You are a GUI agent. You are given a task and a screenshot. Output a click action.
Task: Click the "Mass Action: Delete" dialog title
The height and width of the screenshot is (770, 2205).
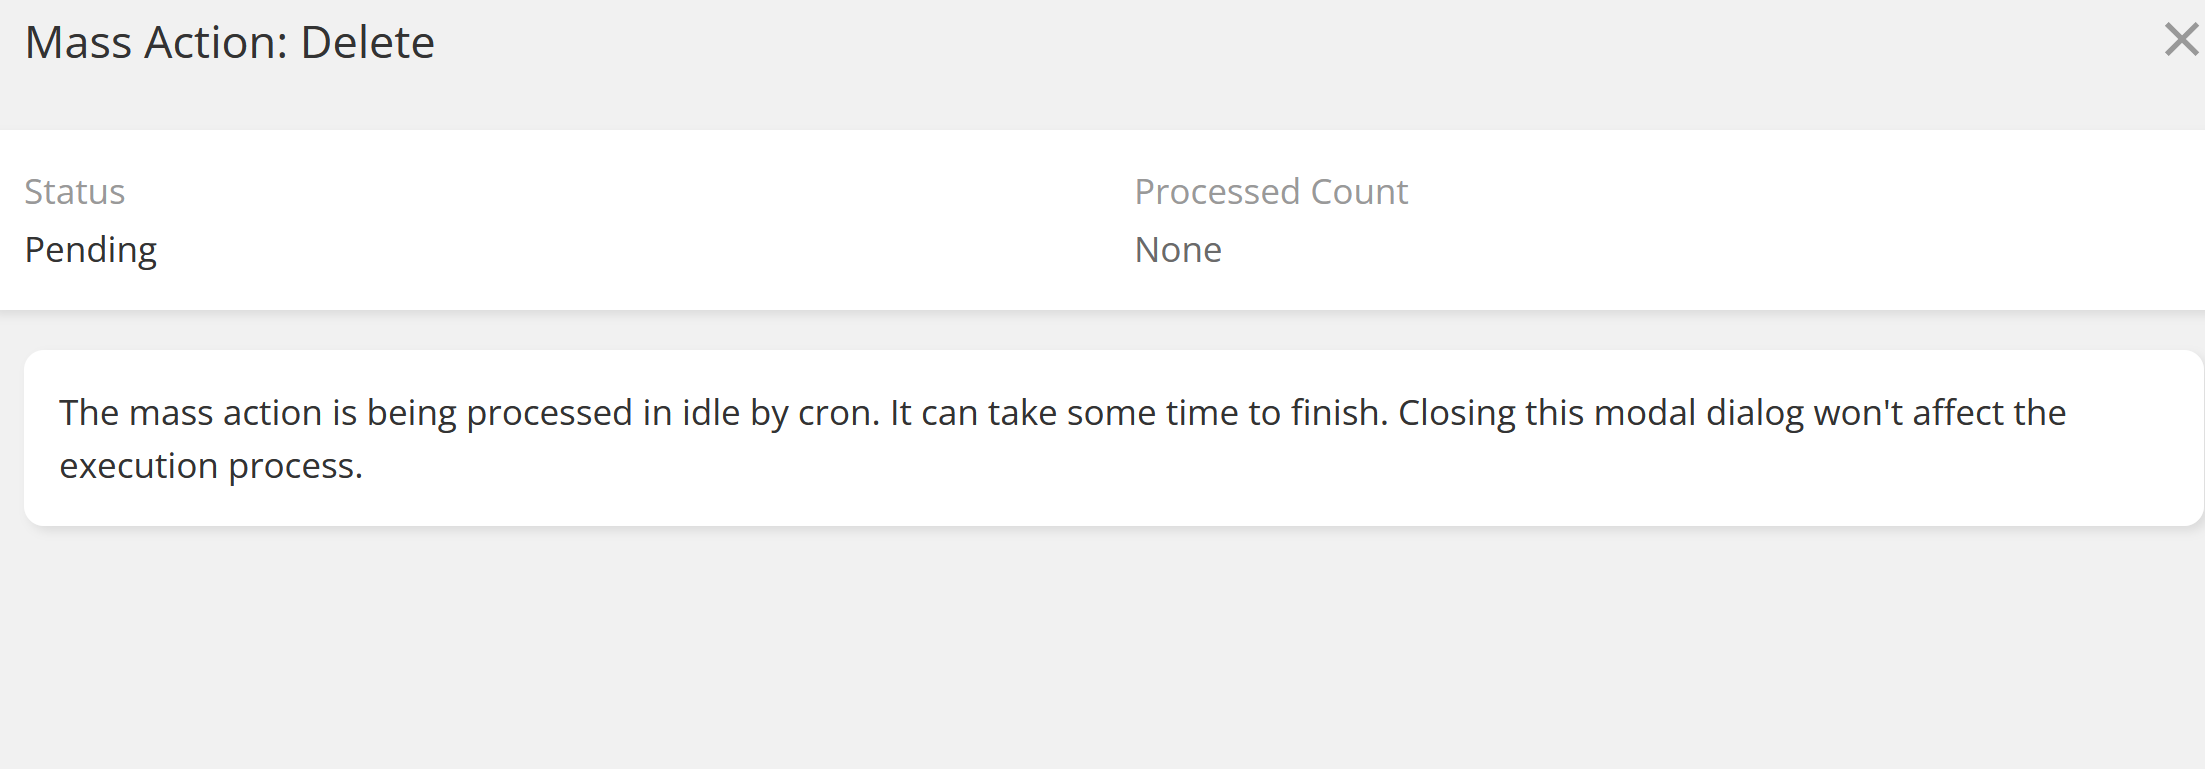click(229, 43)
